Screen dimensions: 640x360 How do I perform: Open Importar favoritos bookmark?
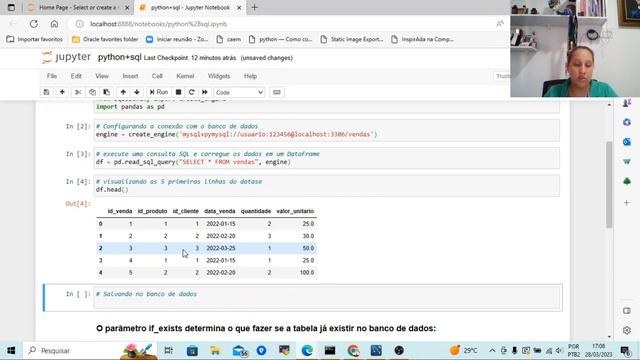[x=35, y=39]
